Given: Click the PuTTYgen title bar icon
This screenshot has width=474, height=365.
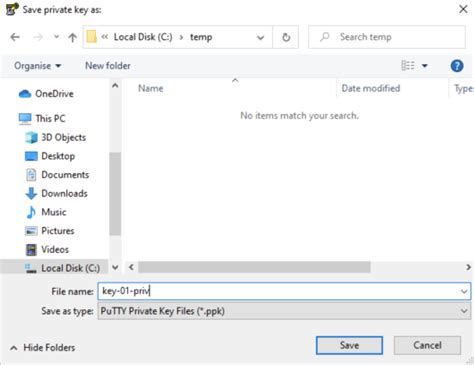Looking at the screenshot, I should tap(12, 9).
